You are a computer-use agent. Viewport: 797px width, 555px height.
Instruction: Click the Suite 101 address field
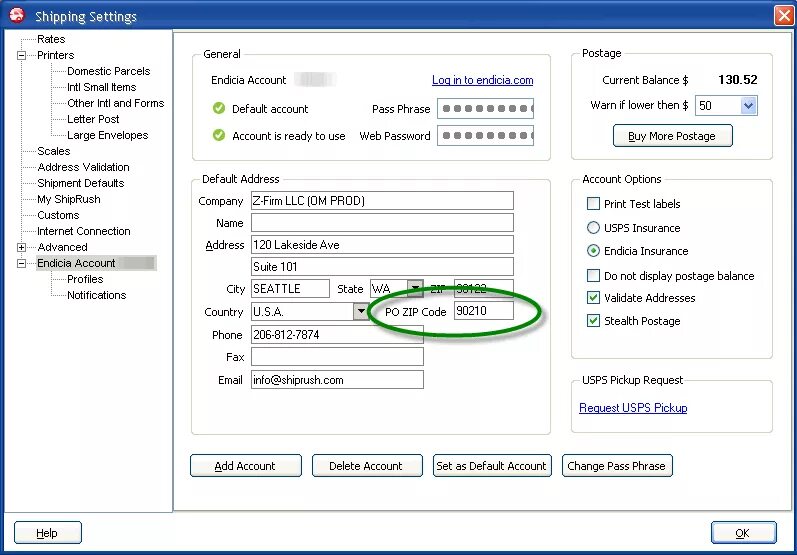tap(382, 266)
